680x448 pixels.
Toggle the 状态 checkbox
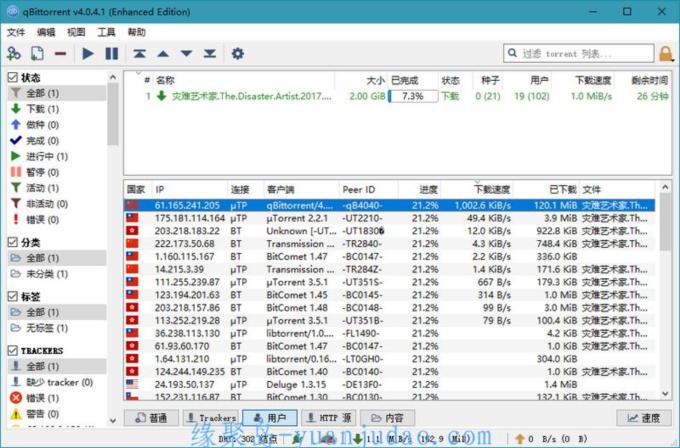point(13,78)
